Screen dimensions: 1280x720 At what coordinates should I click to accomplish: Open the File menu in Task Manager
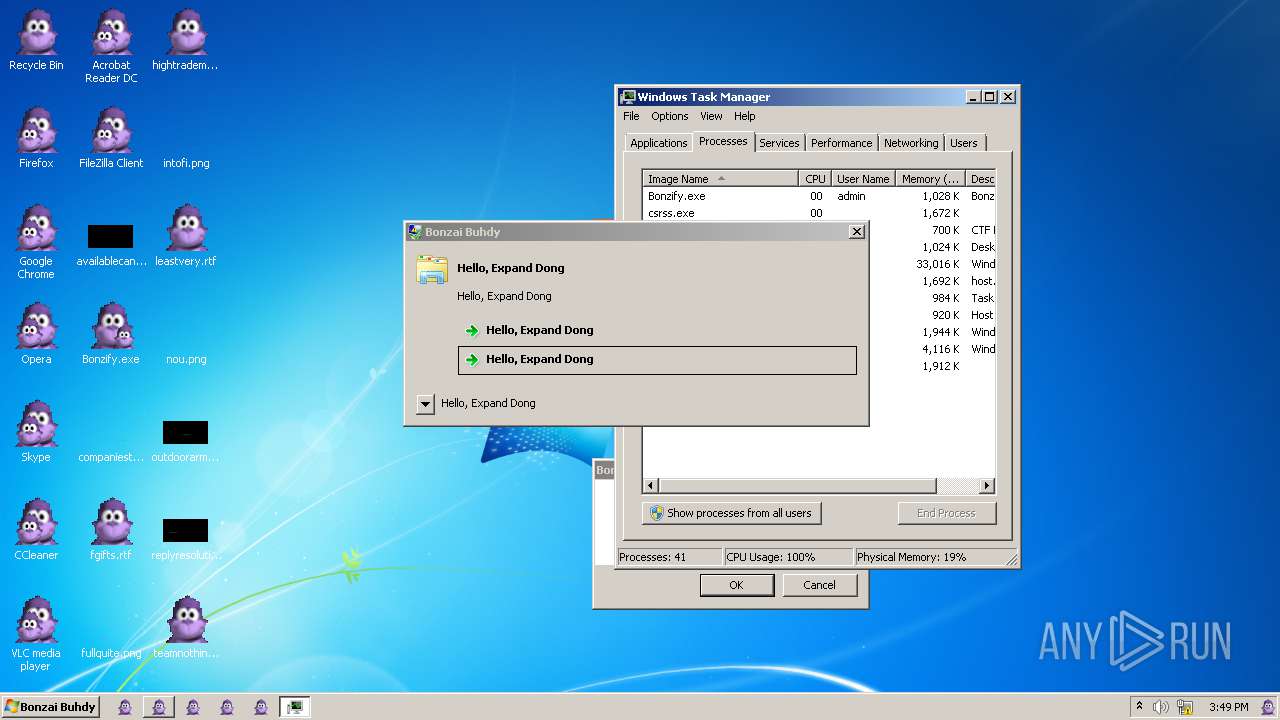pyautogui.click(x=631, y=116)
